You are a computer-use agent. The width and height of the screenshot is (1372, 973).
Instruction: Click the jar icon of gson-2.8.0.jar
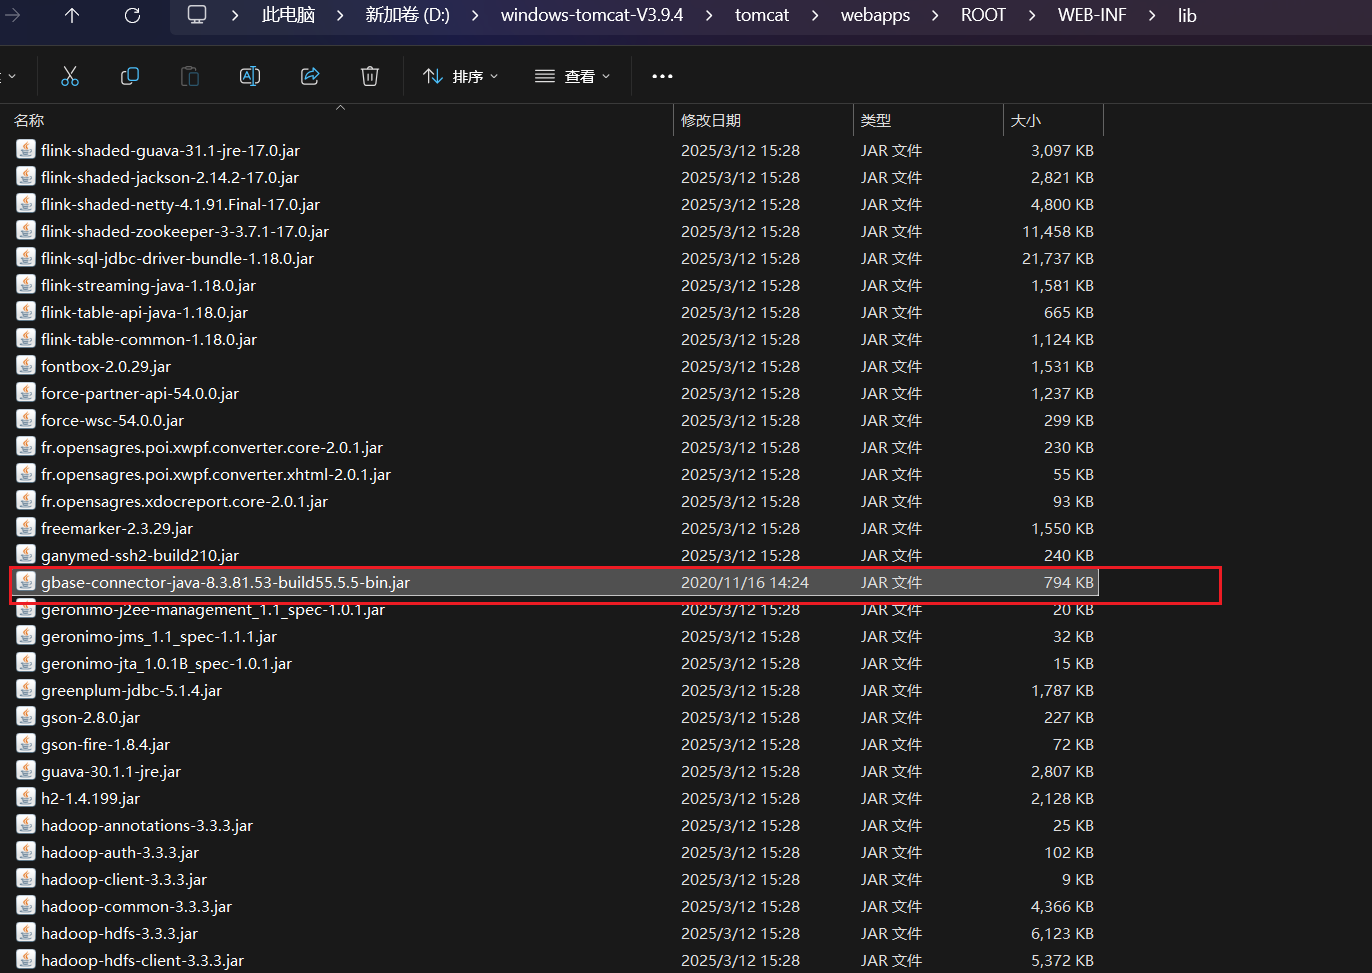tap(26, 717)
